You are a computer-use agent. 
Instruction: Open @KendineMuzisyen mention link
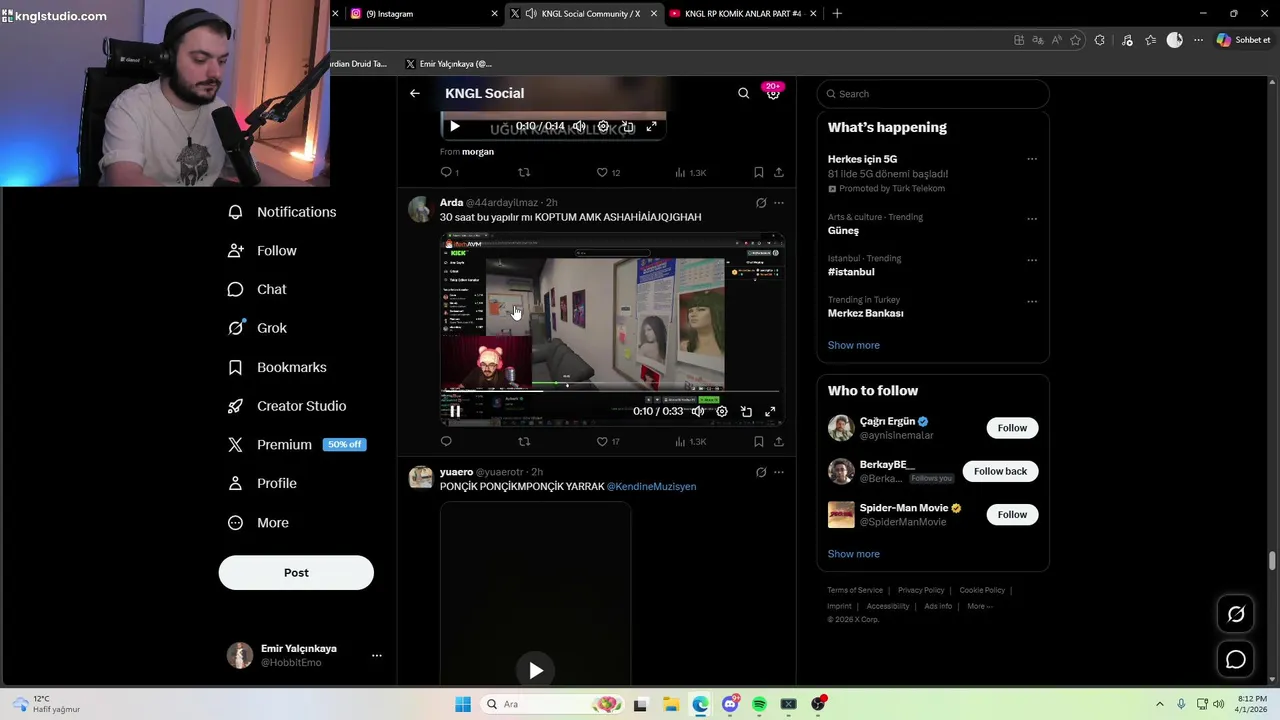[651, 486]
